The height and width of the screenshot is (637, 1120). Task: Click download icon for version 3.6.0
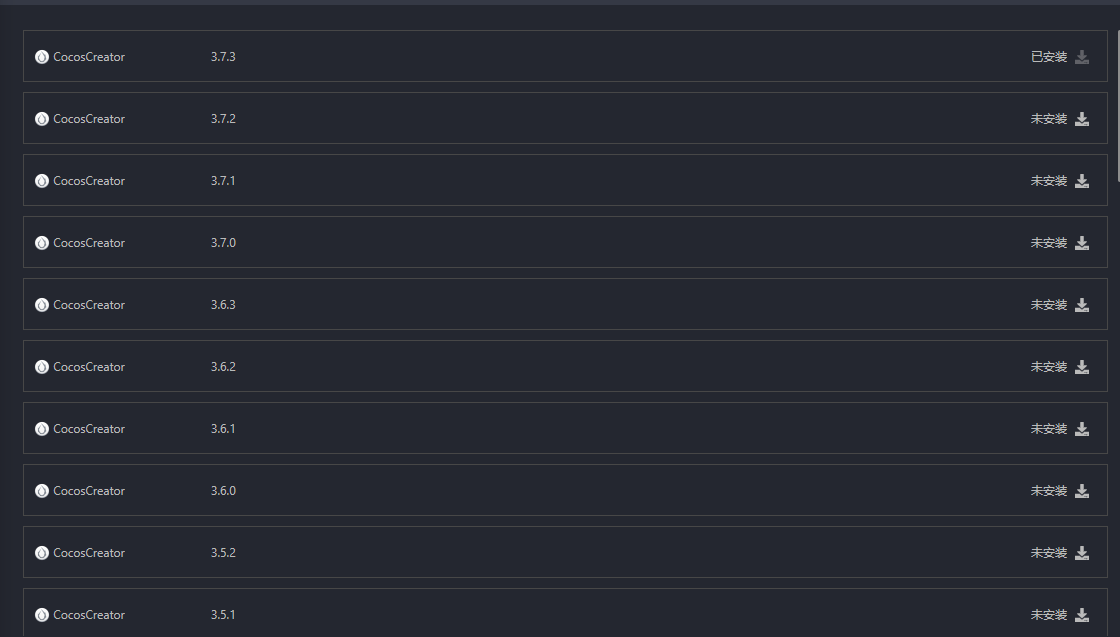pos(1082,491)
